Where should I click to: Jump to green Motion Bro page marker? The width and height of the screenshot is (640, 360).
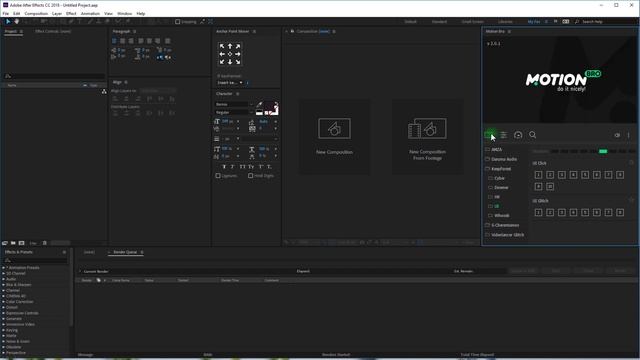603,151
